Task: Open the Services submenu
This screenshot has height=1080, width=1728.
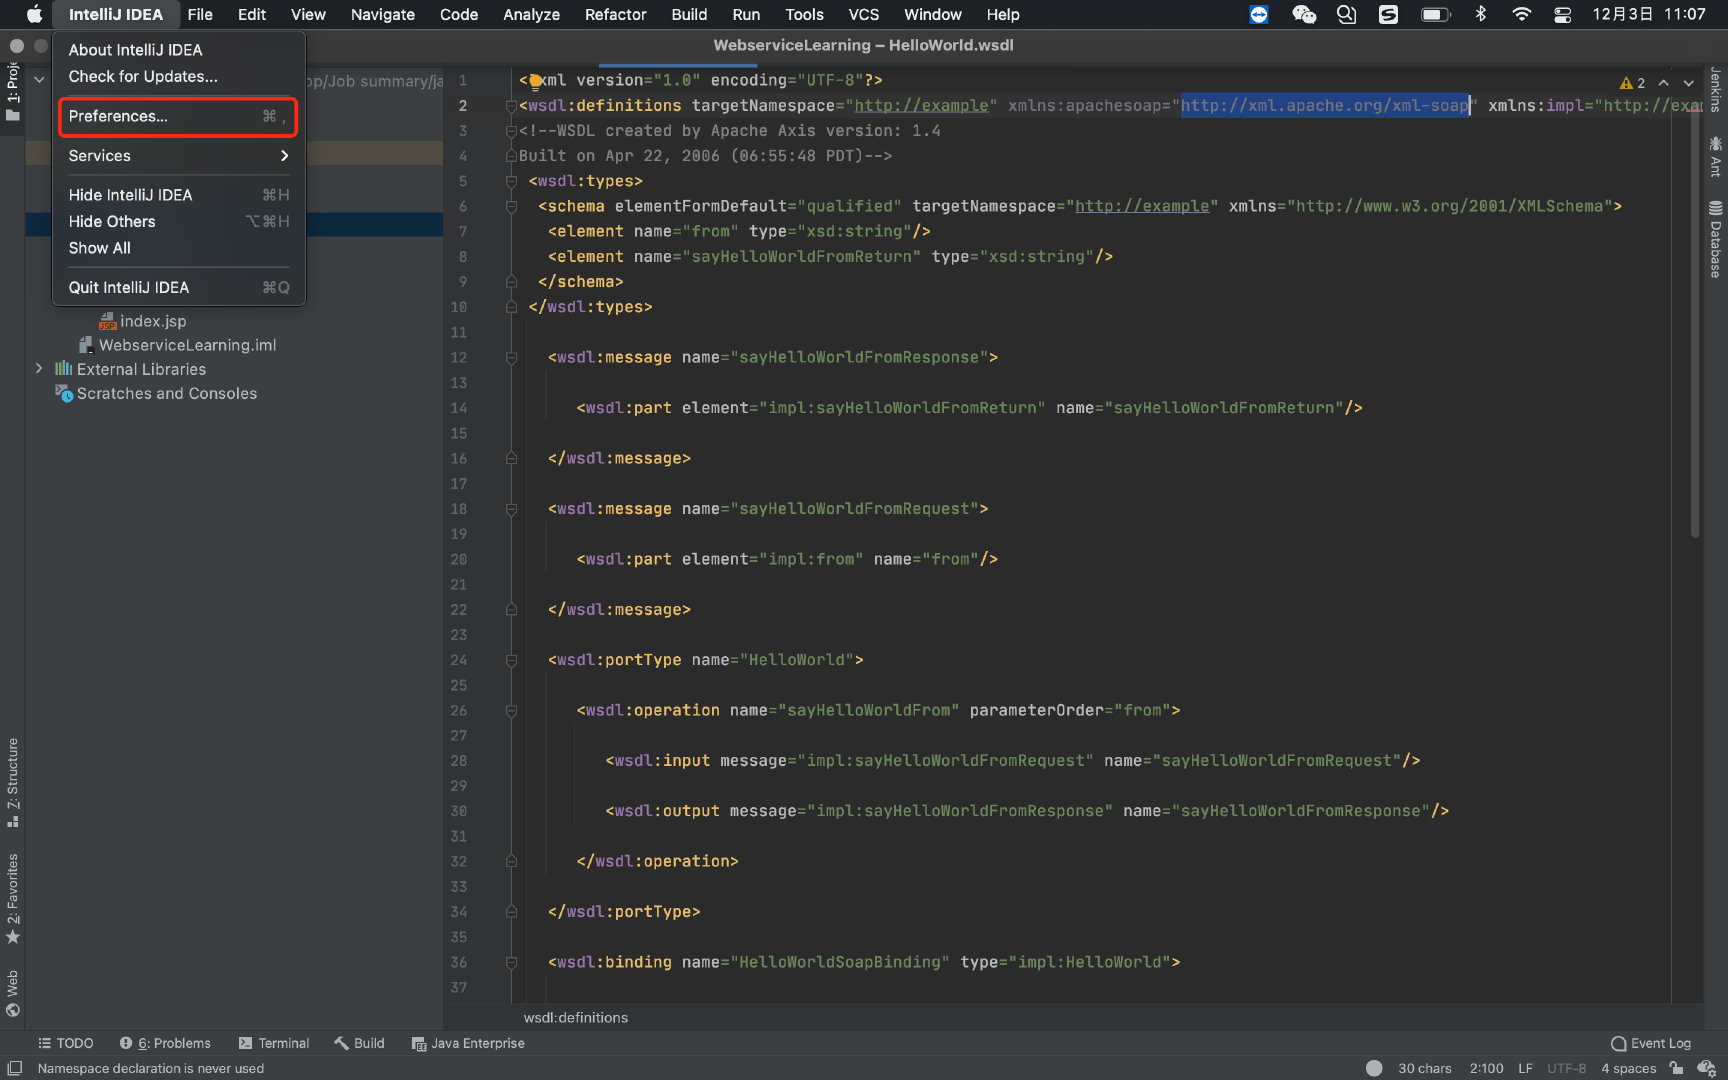Action: (178, 156)
